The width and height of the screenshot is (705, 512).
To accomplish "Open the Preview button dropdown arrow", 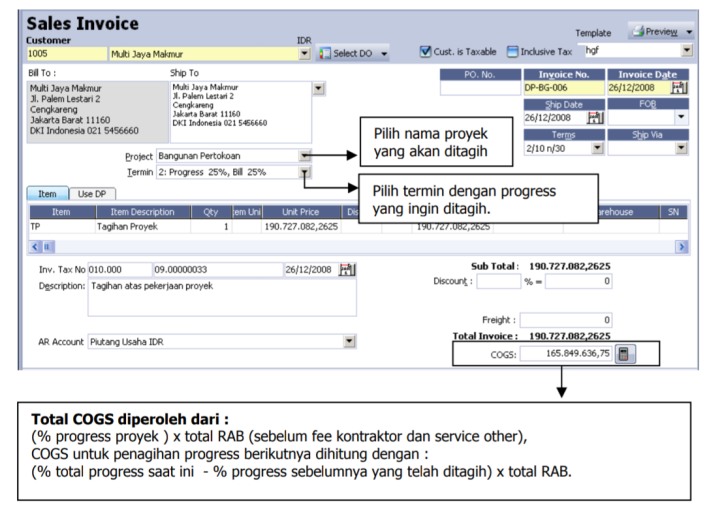I will [x=689, y=32].
